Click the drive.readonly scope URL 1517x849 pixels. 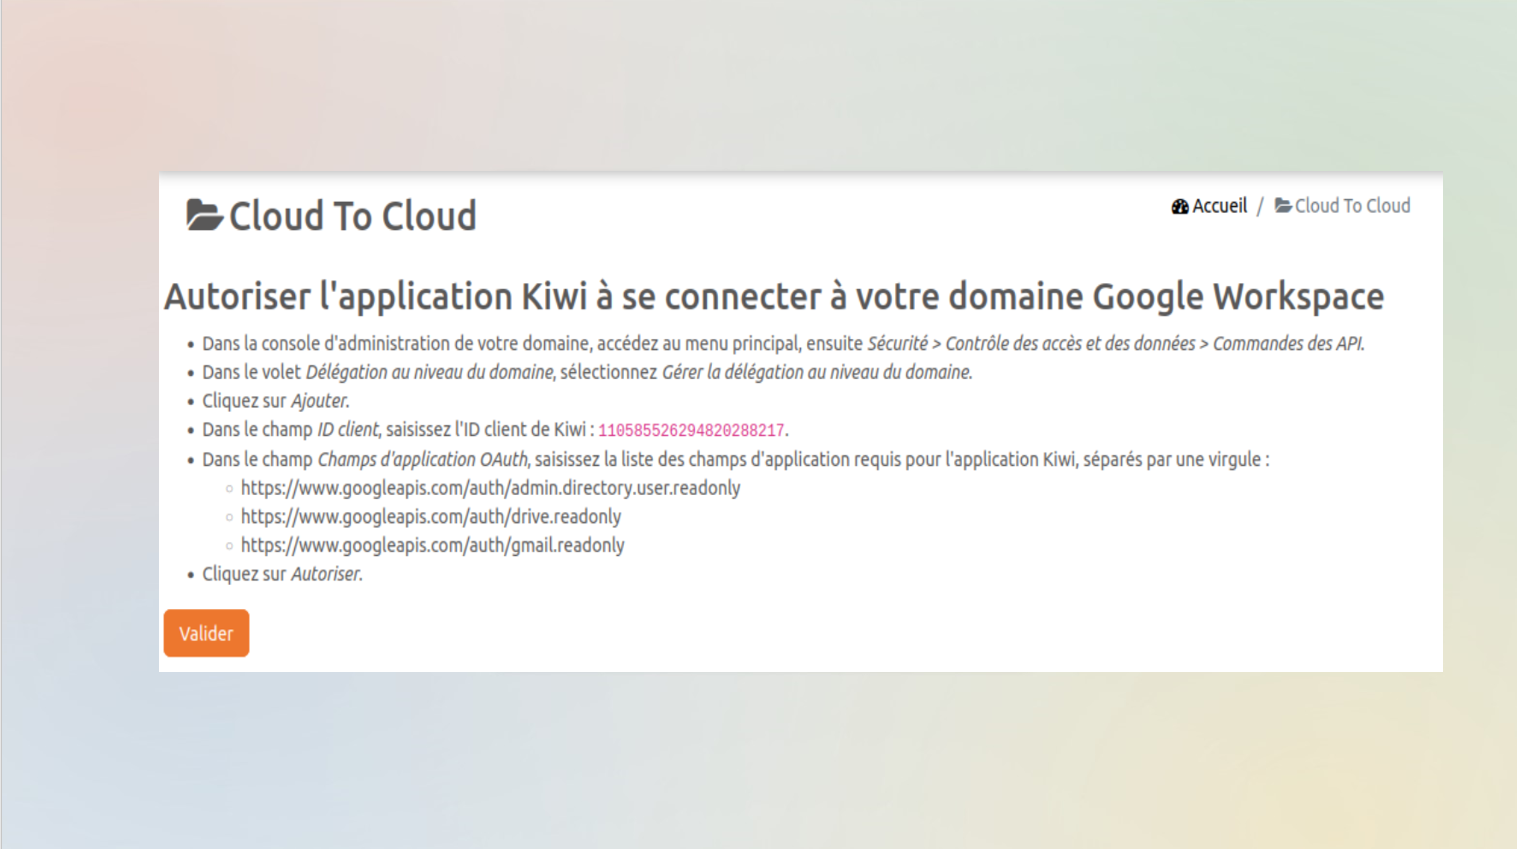431,517
